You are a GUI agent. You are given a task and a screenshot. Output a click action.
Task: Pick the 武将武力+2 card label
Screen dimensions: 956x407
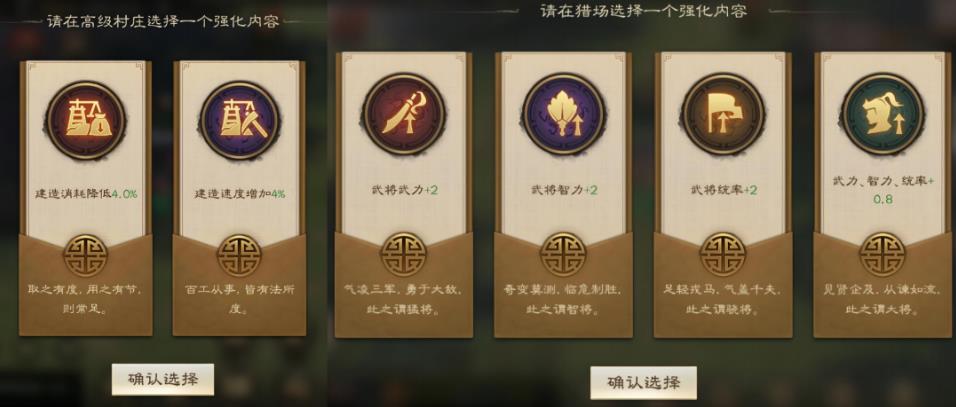404,190
